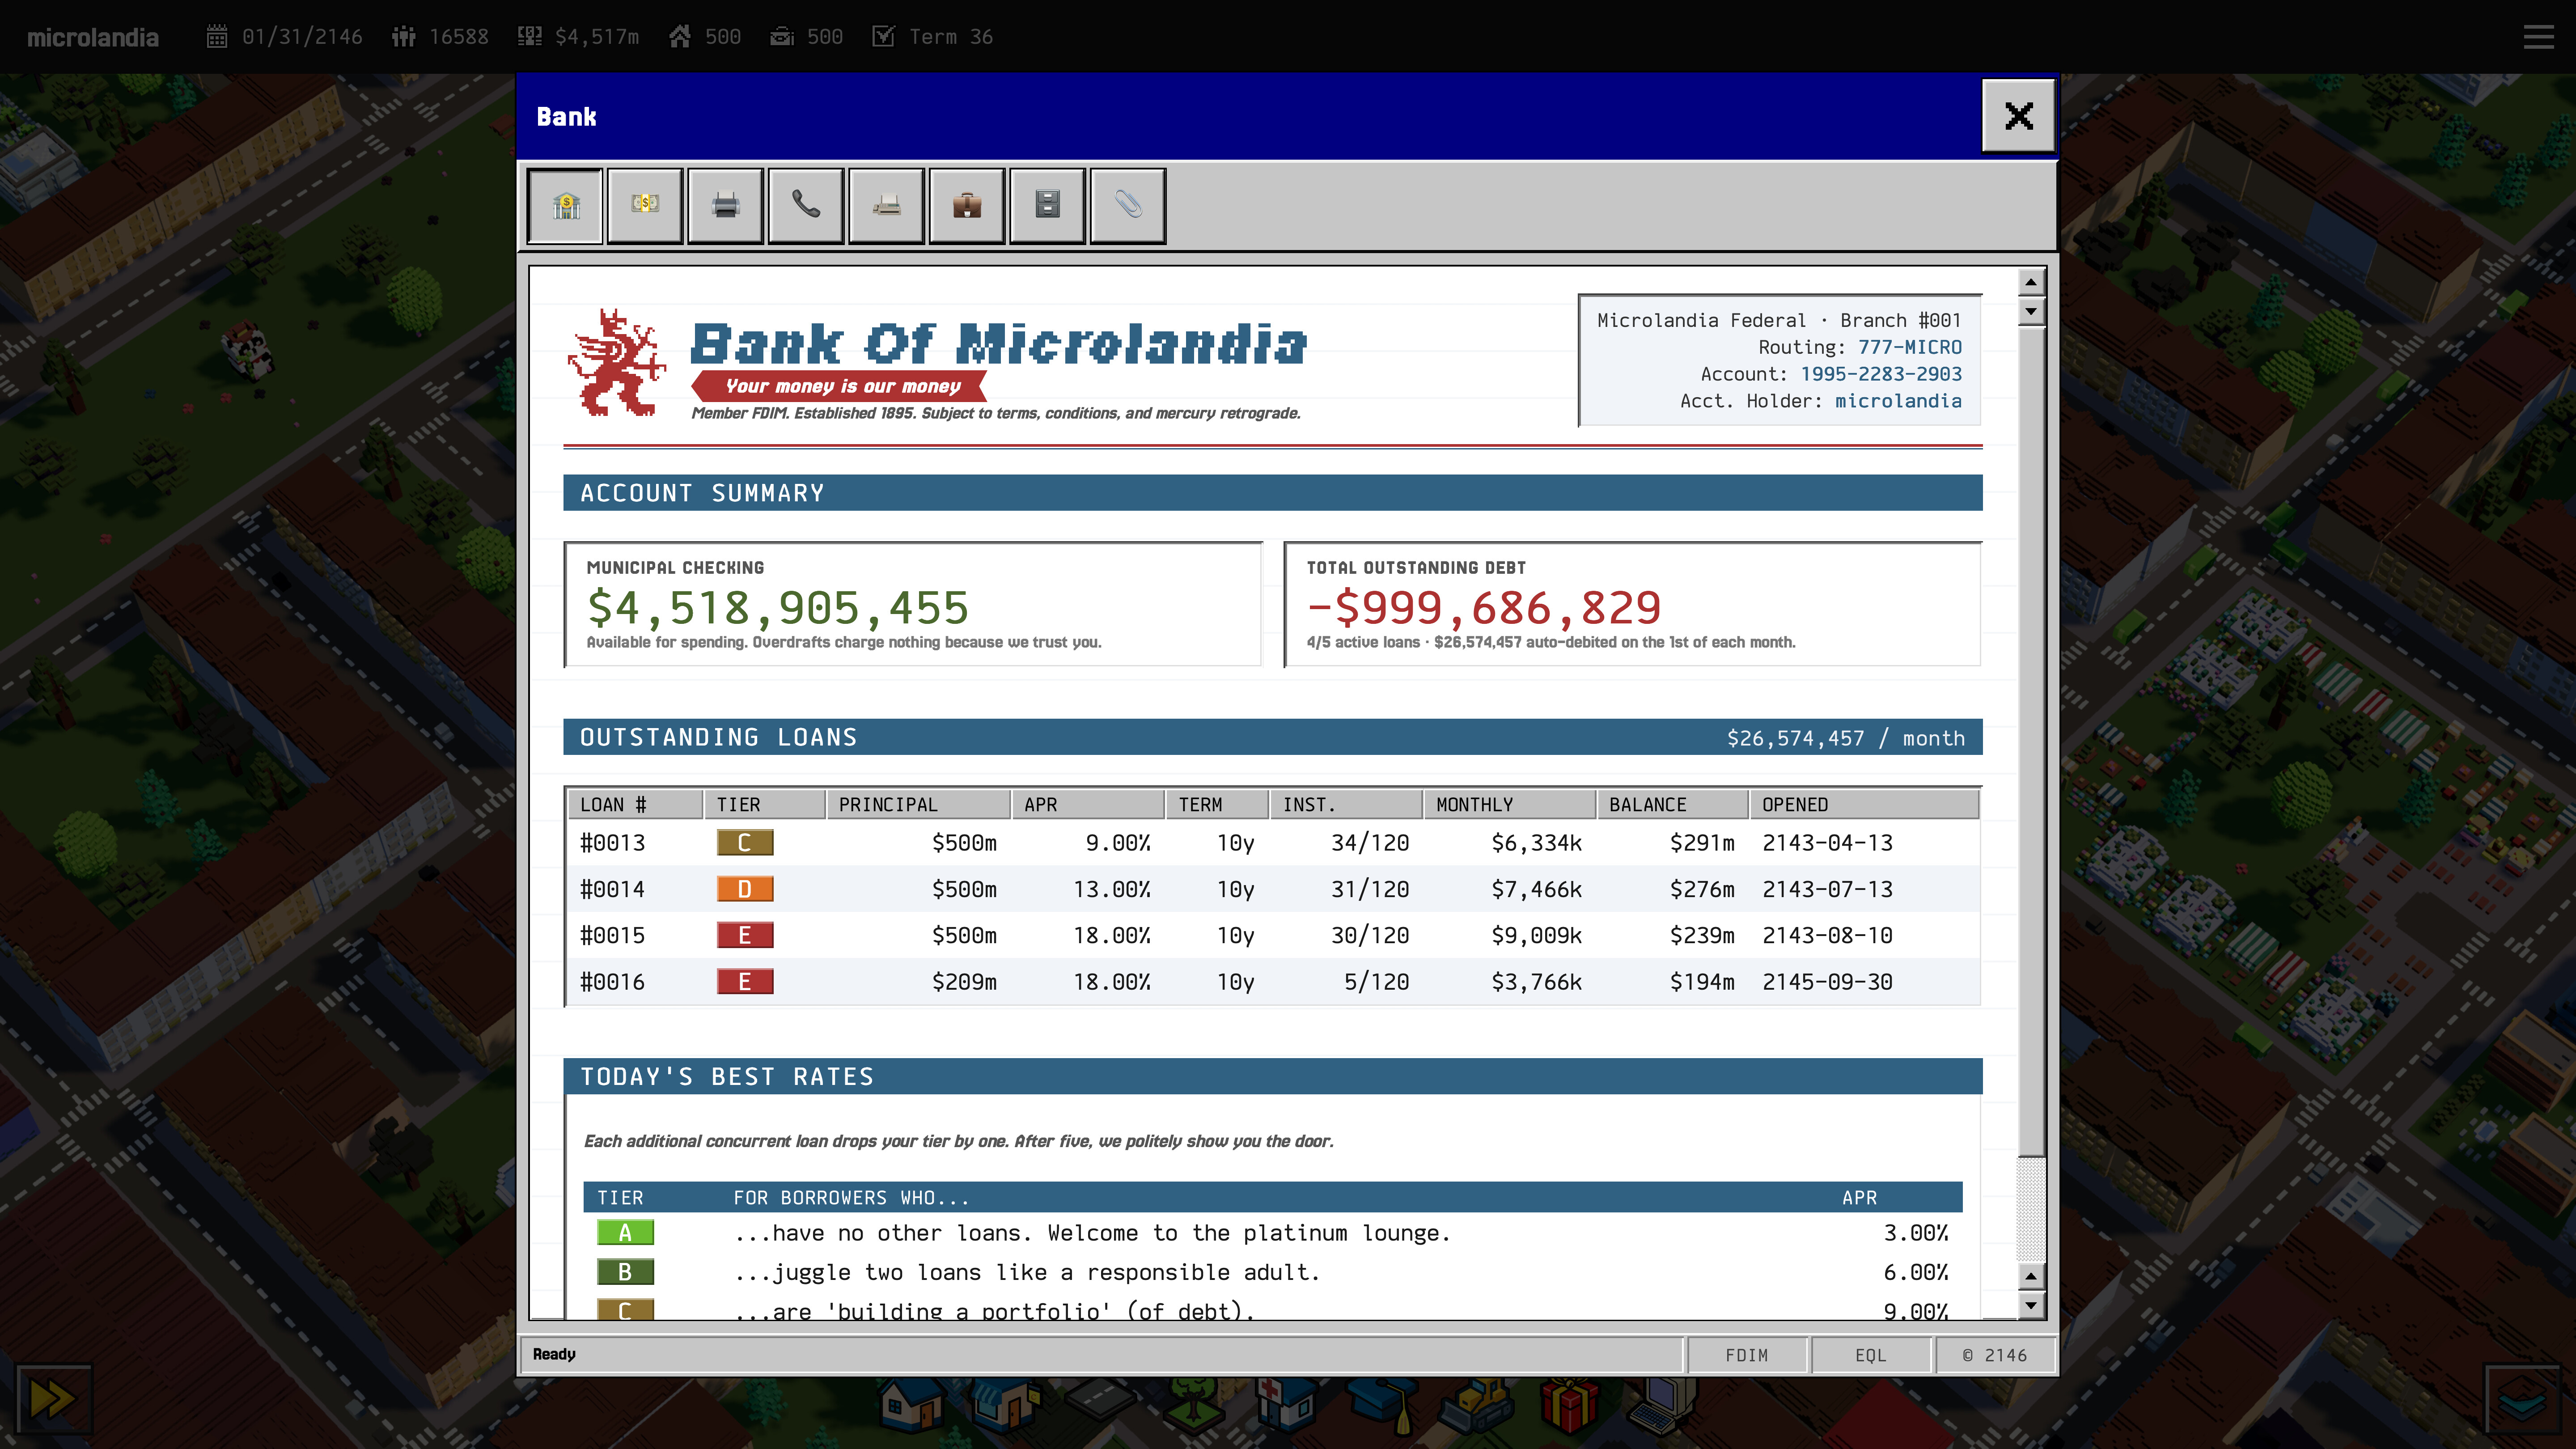This screenshot has width=2576, height=1449.
Task: Click the calendar date icon in top bar
Action: (217, 37)
